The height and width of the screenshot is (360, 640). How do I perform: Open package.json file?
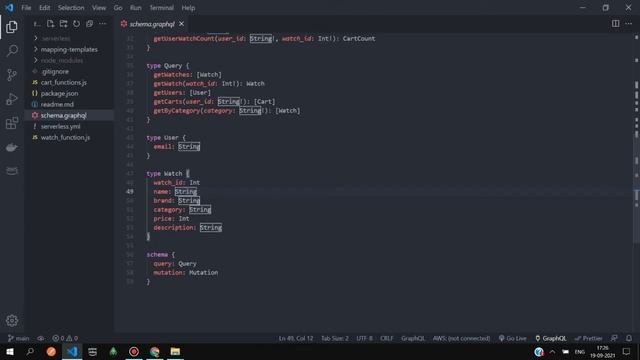pos(69,93)
